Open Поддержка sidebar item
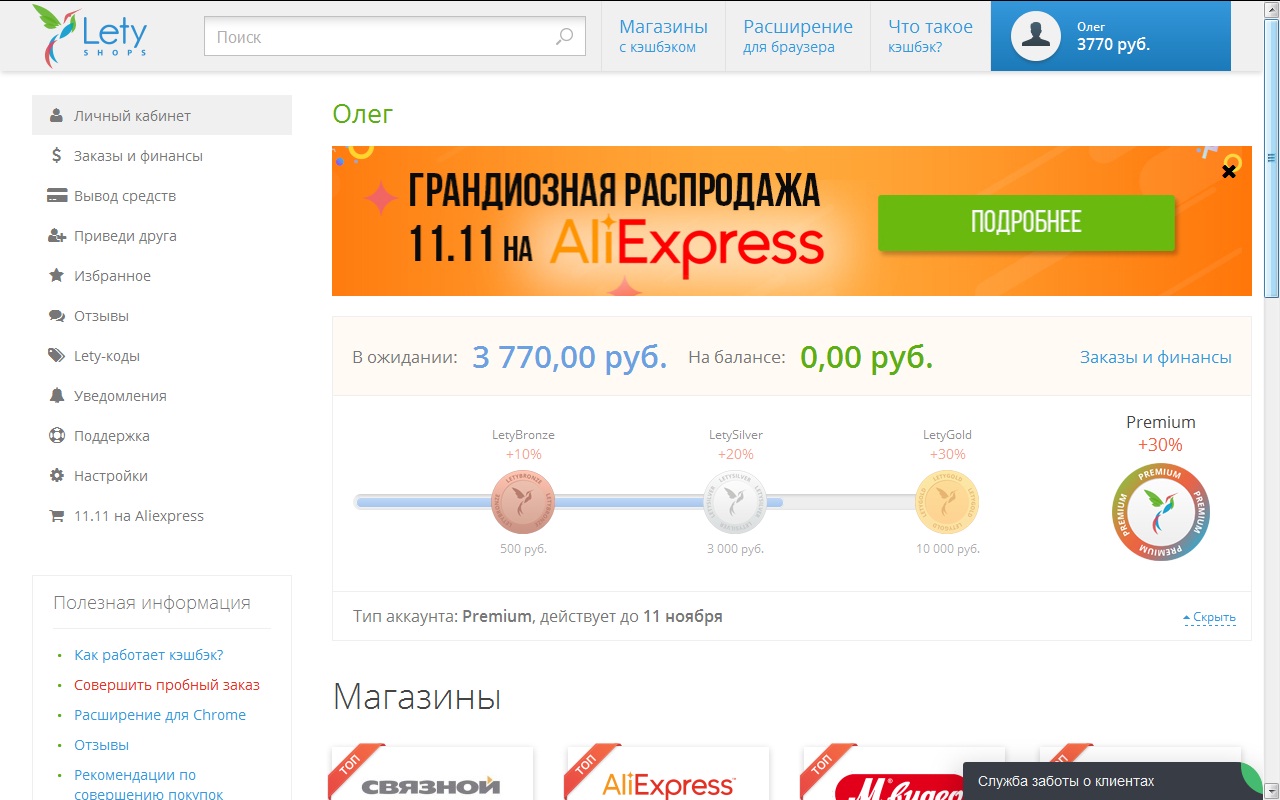Image resolution: width=1280 pixels, height=800 pixels. (162, 435)
